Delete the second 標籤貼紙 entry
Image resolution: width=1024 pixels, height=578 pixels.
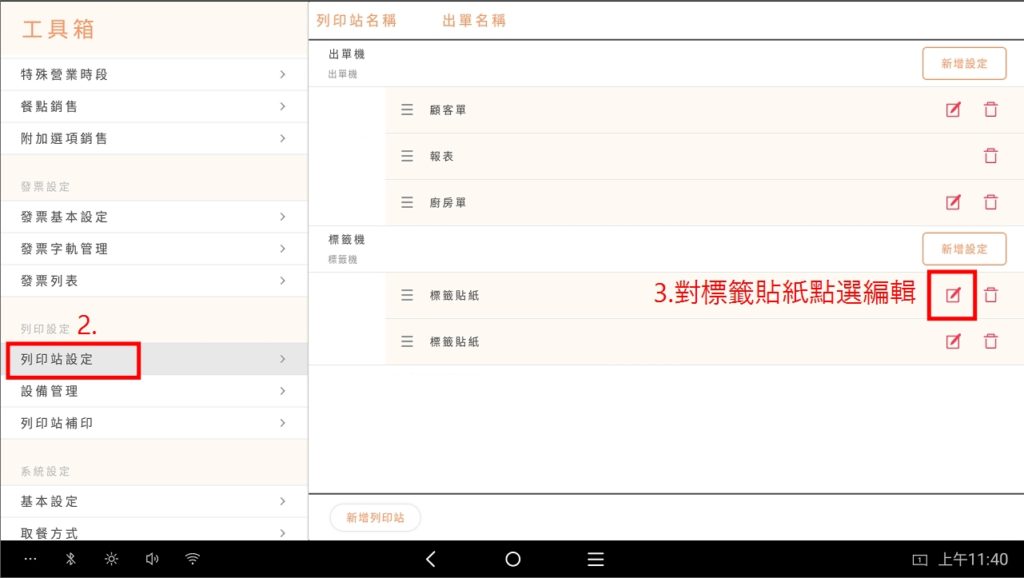990,341
